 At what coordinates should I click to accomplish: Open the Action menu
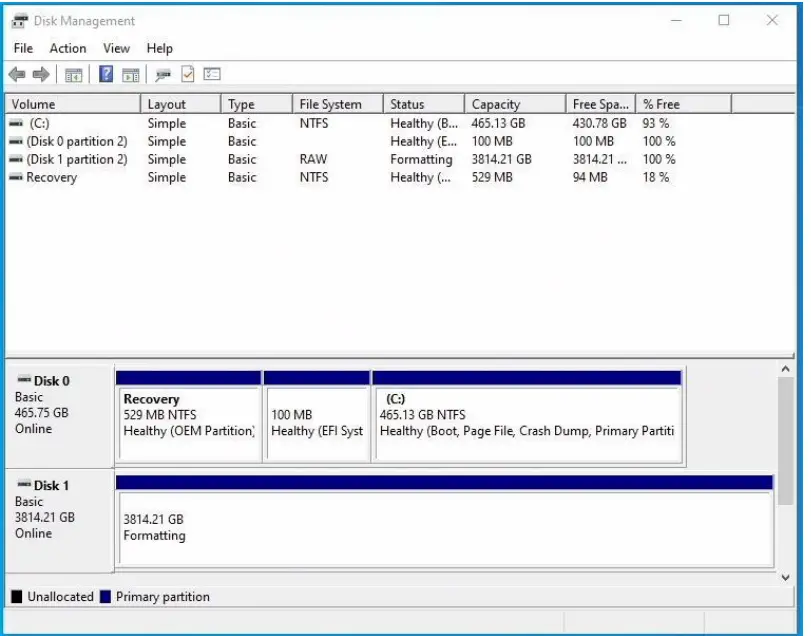coord(67,47)
